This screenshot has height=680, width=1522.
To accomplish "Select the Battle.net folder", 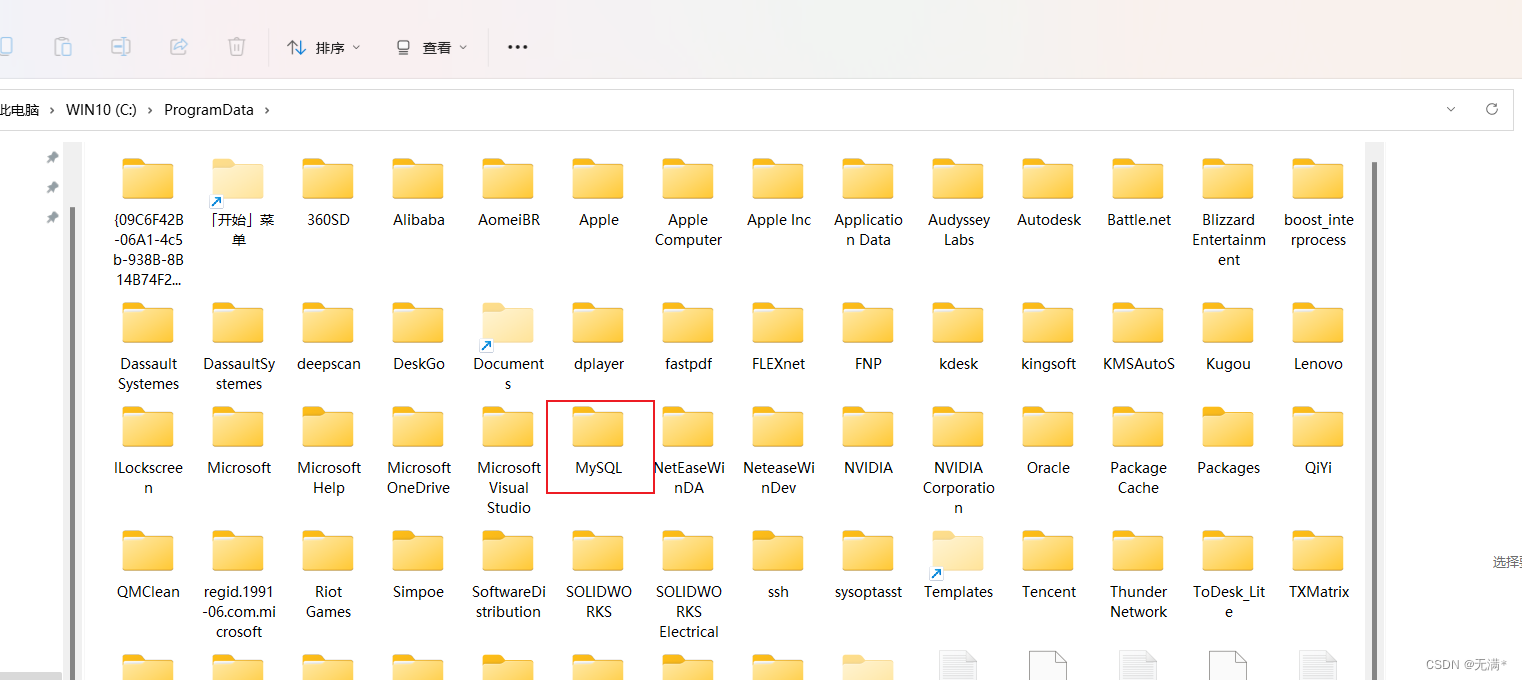I will [1138, 193].
